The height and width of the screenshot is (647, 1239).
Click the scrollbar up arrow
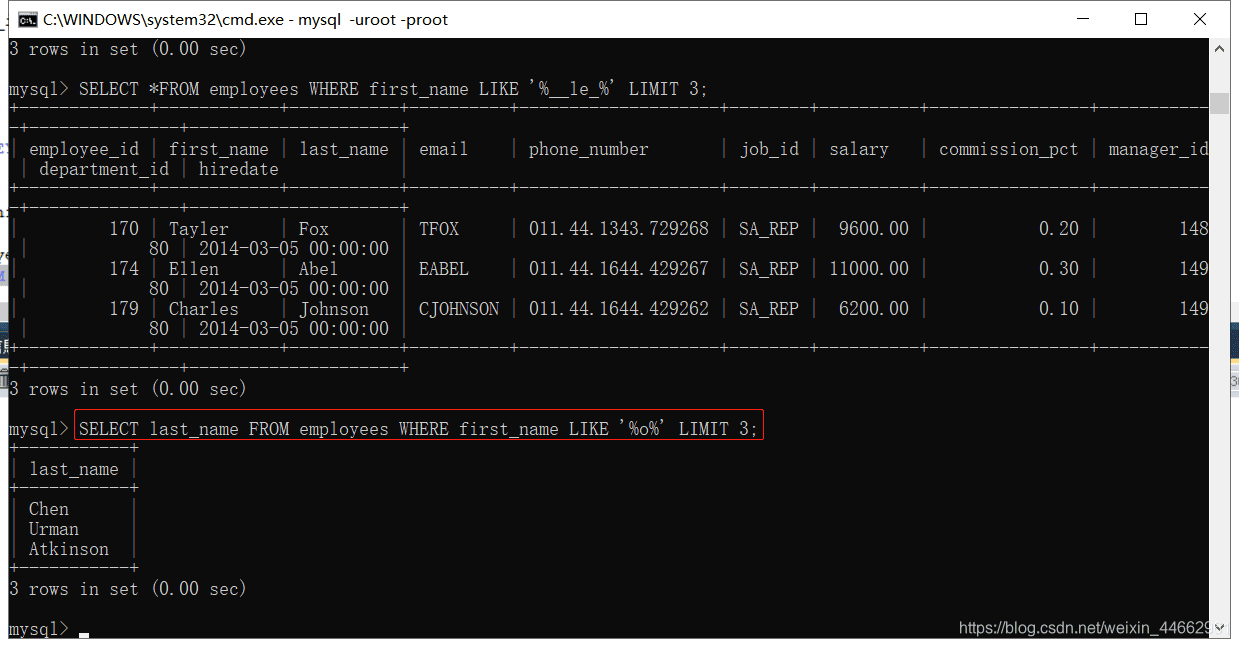[1219, 48]
